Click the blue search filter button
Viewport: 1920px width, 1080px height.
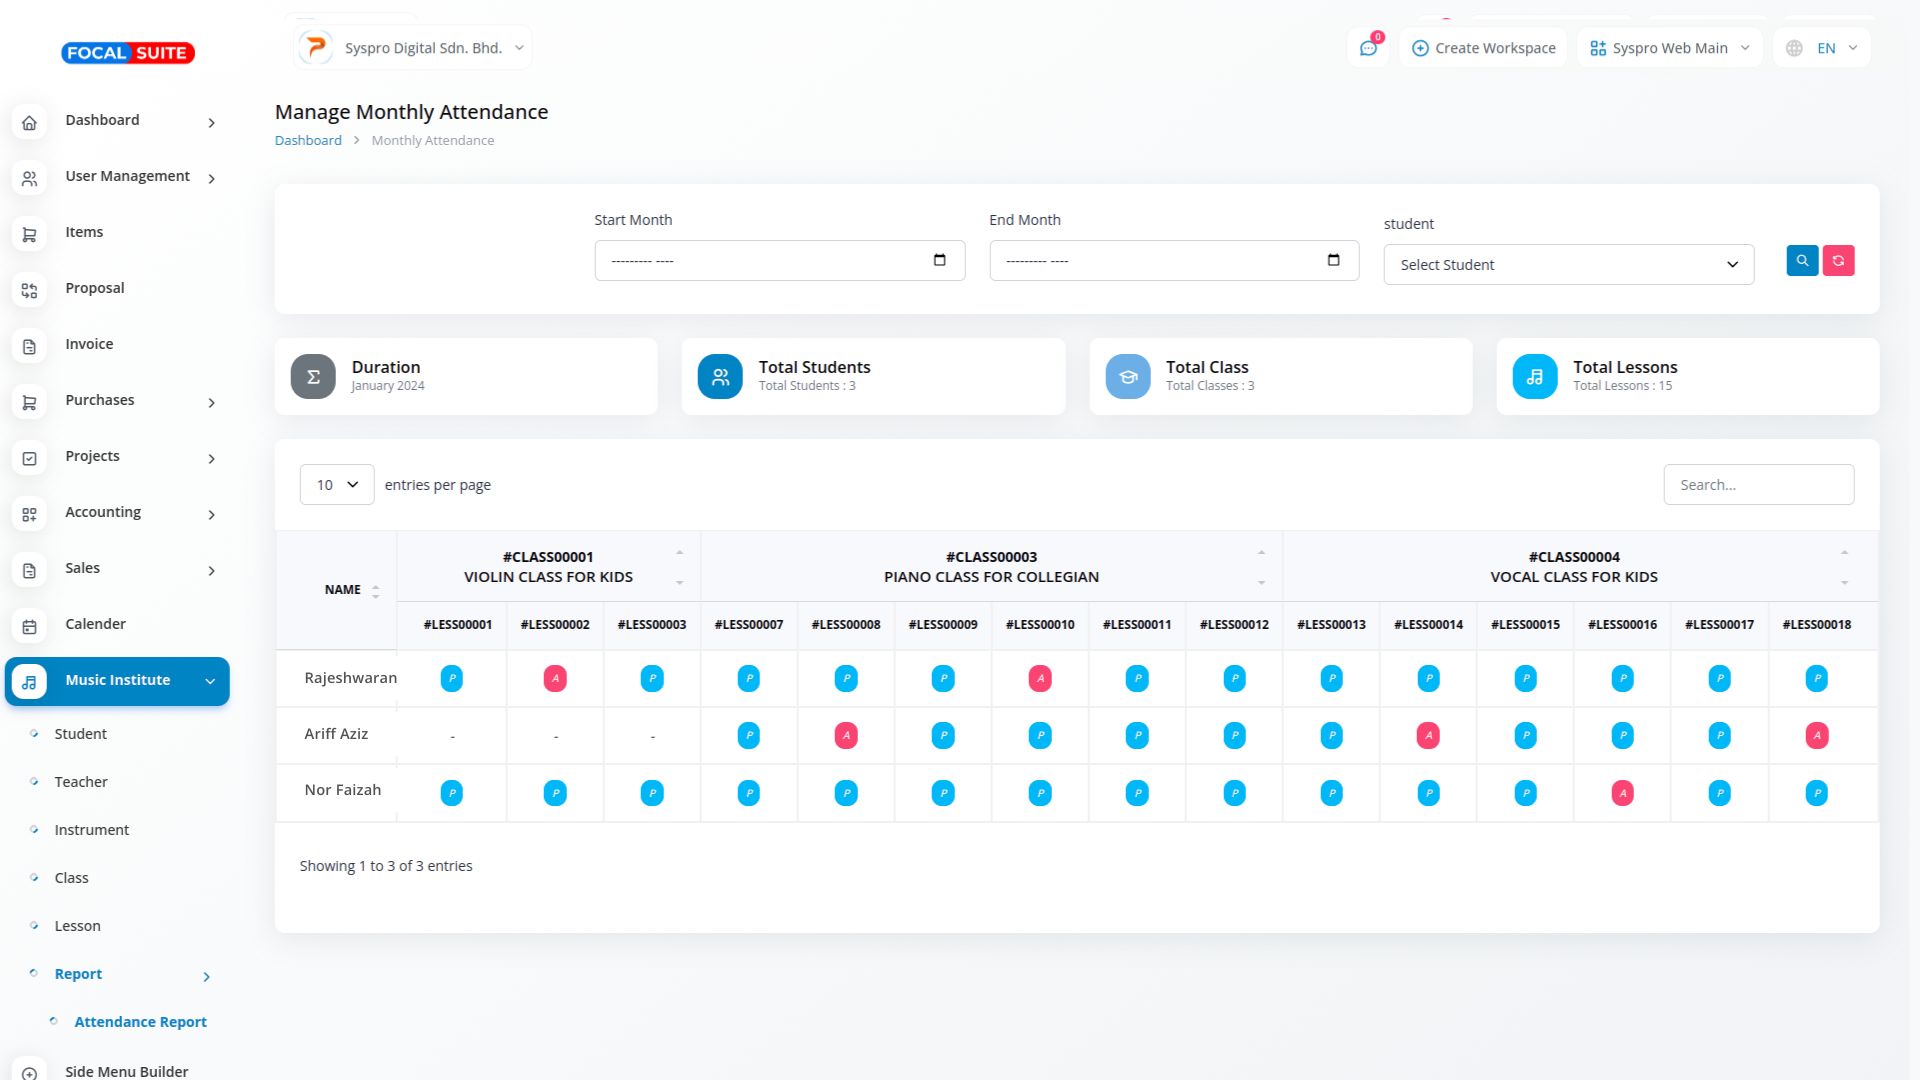[x=1802, y=261]
